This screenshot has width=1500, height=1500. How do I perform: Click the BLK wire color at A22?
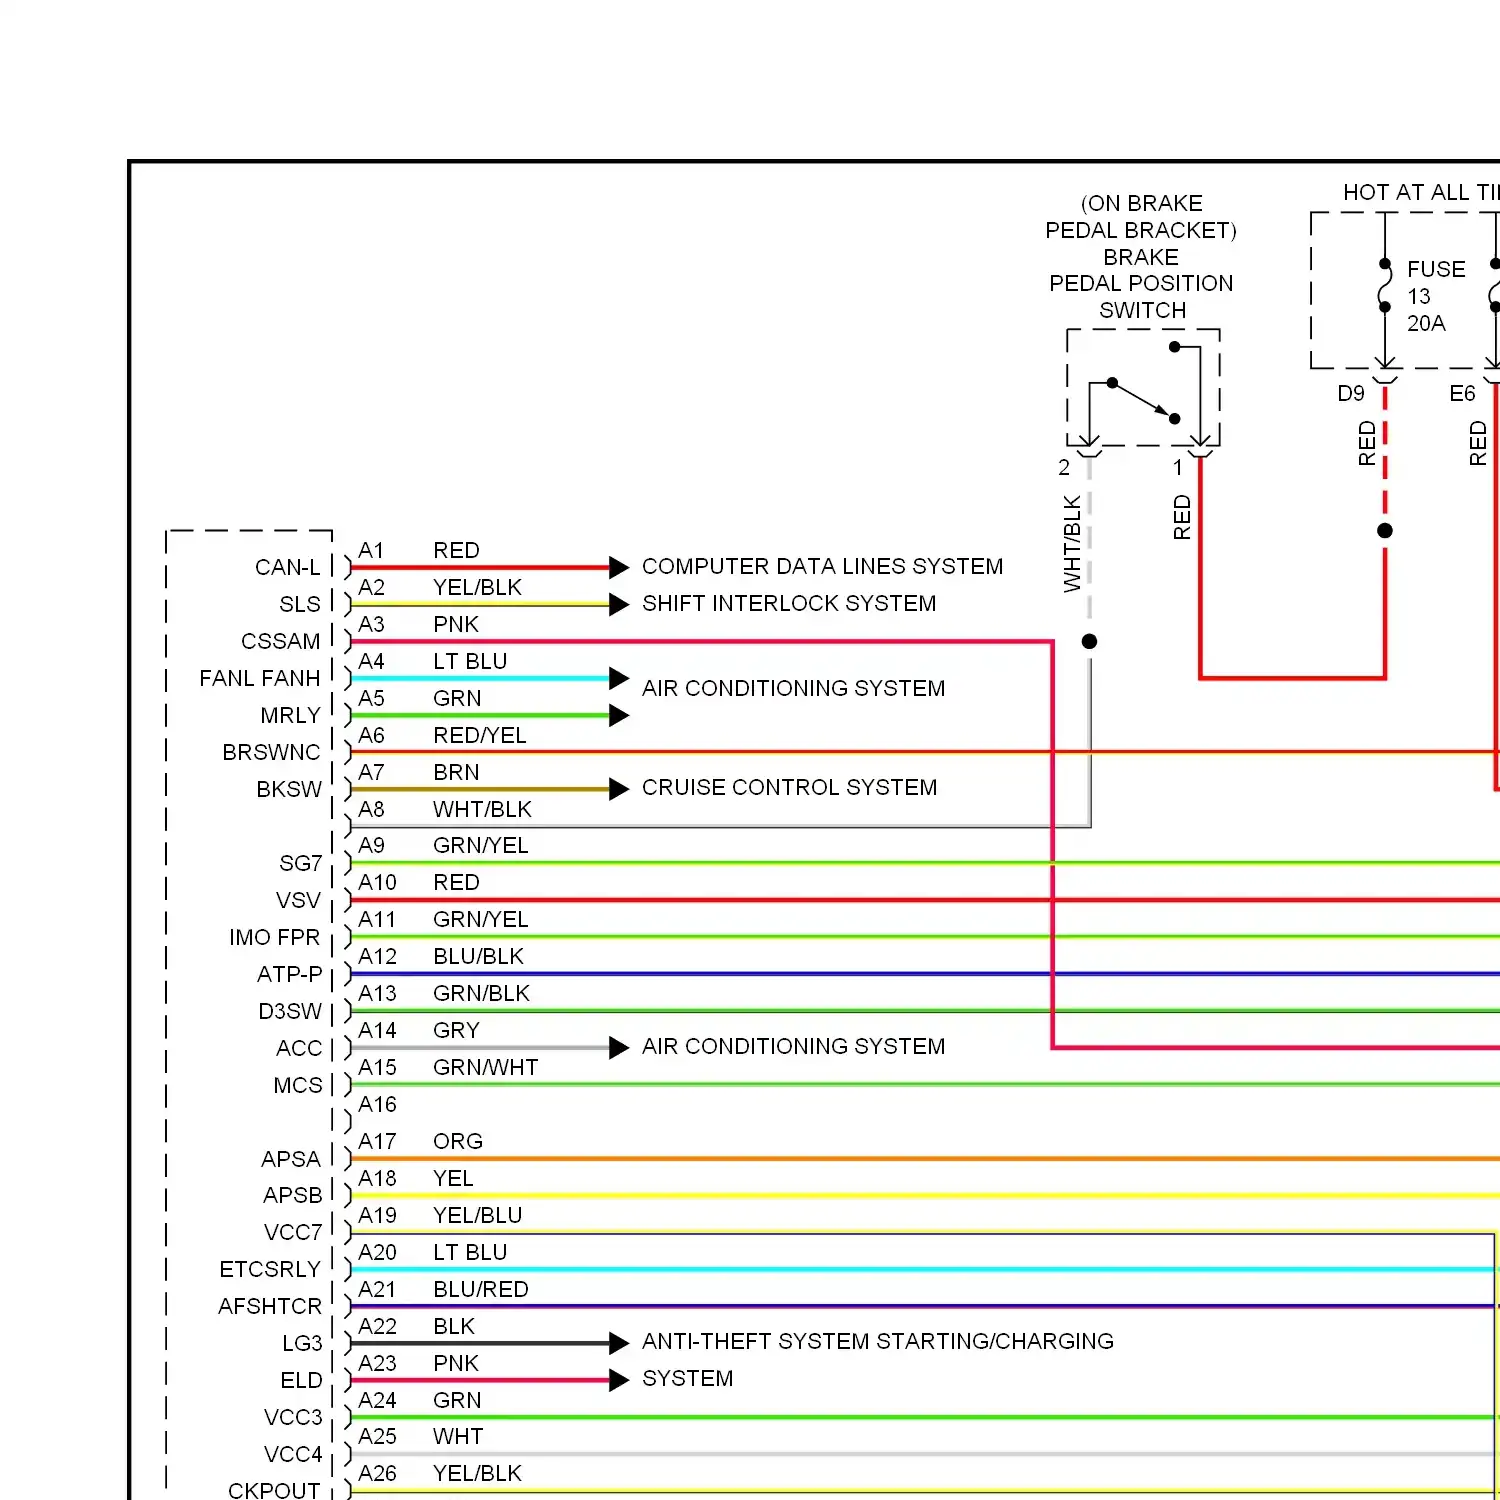pos(454,1327)
